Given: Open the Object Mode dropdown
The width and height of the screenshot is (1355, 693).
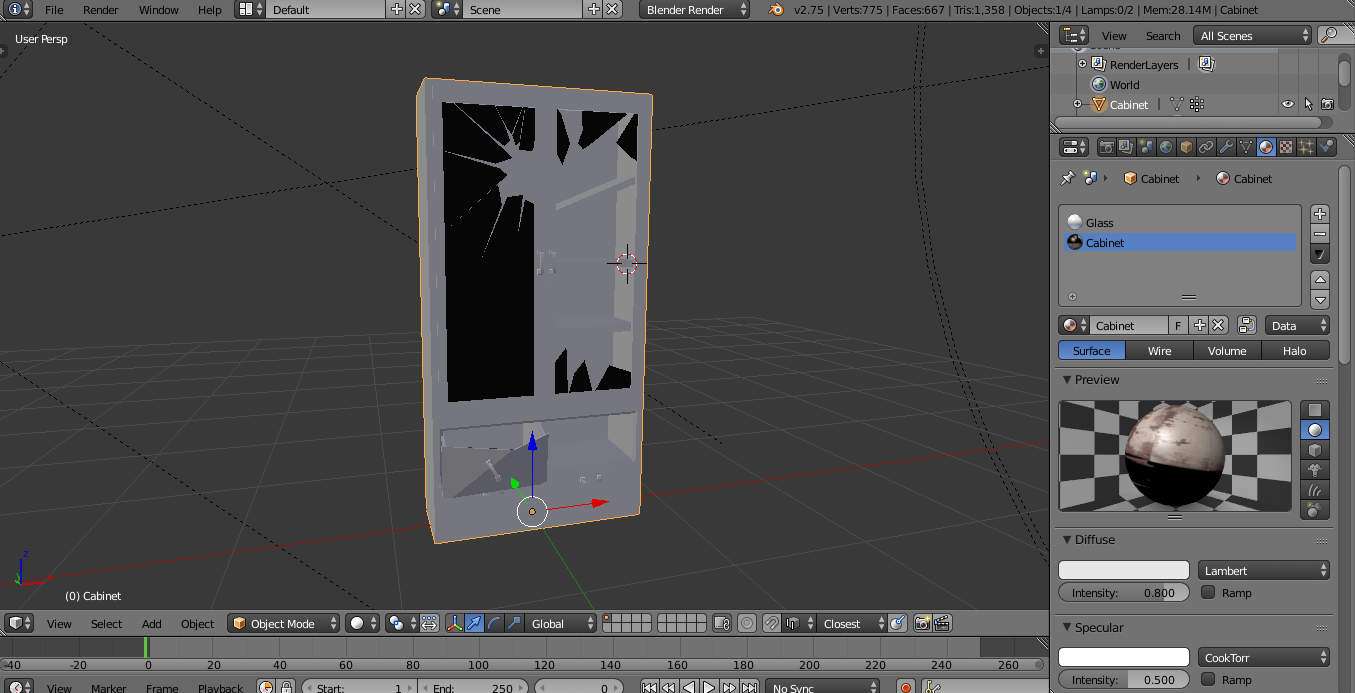Looking at the screenshot, I should pos(283,623).
